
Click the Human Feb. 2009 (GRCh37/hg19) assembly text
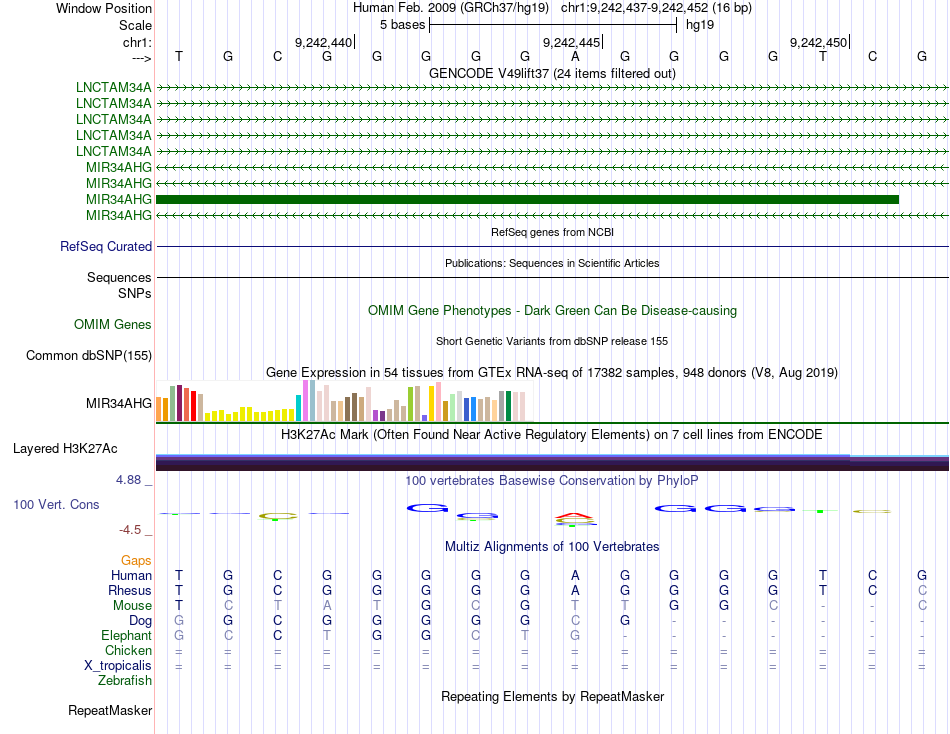451,8
